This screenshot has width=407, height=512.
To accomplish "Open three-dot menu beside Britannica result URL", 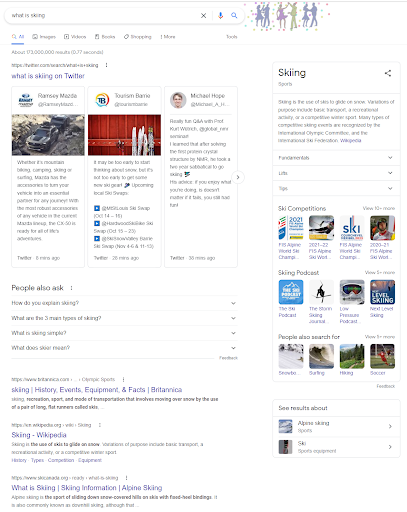I will click(x=123, y=379).
